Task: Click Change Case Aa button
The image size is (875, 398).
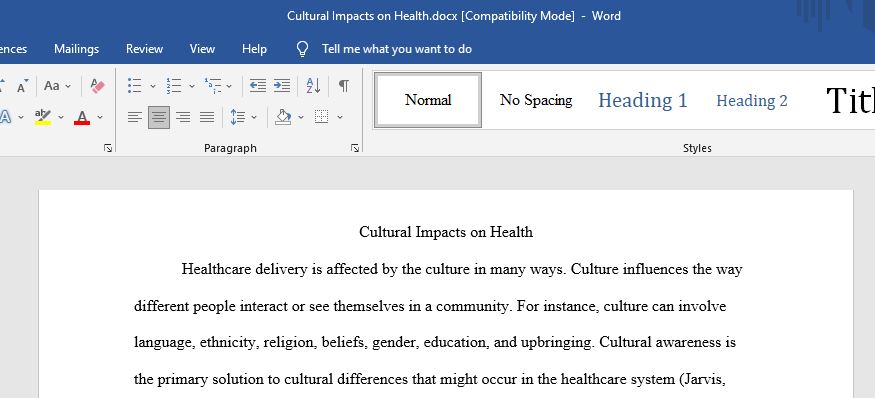Action: coord(52,86)
